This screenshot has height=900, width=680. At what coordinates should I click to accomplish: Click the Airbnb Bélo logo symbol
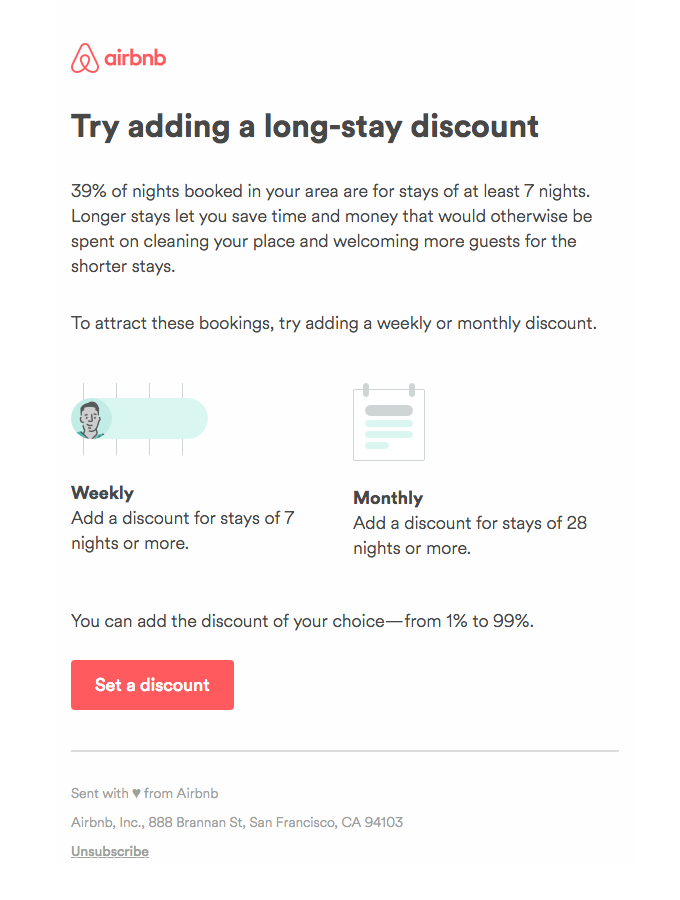85,58
